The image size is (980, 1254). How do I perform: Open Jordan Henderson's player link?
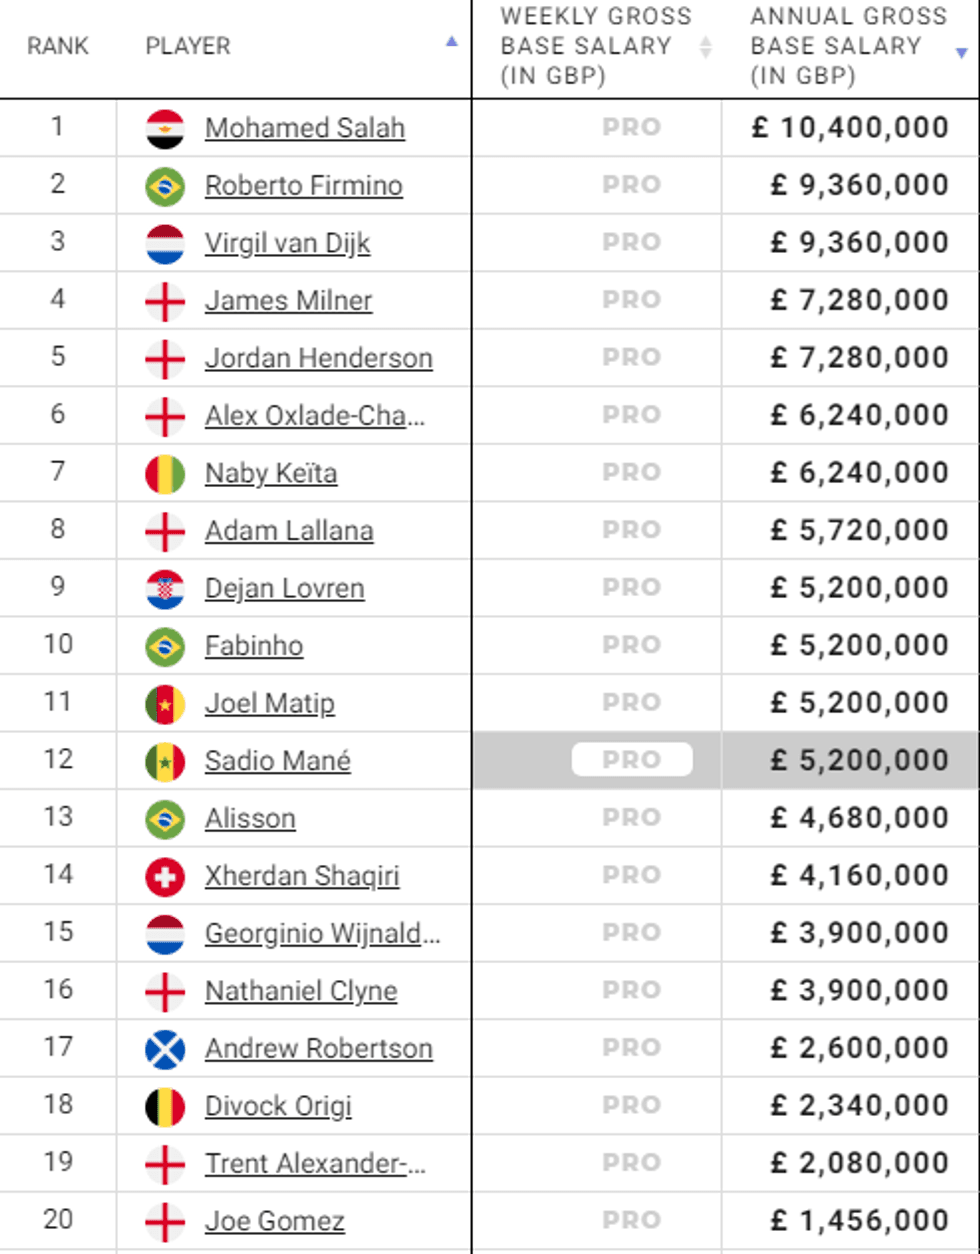point(318,358)
